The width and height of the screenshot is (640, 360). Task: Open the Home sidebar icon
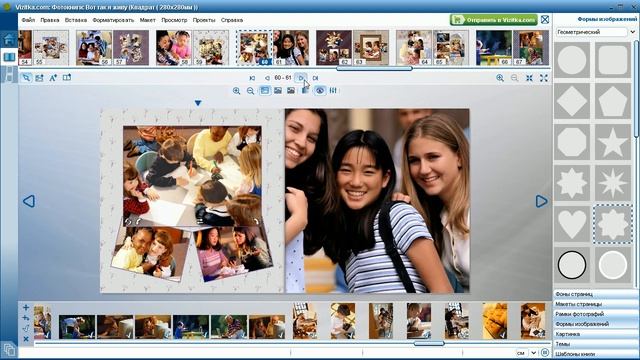pos(9,40)
